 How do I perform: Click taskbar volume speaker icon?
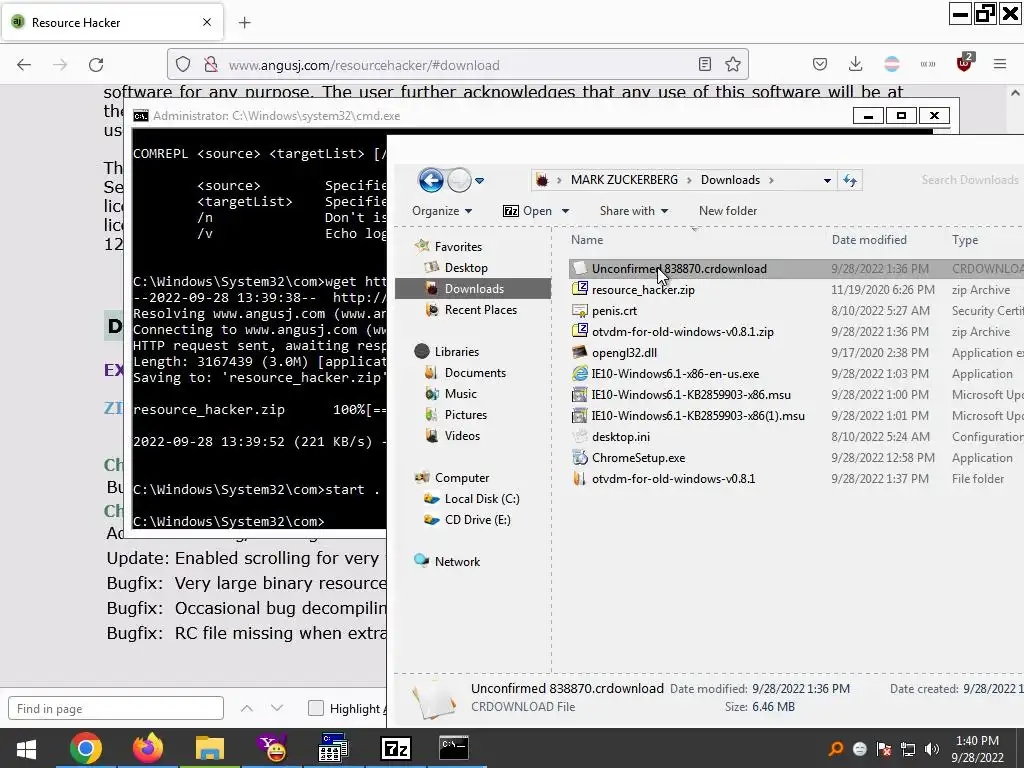point(932,749)
